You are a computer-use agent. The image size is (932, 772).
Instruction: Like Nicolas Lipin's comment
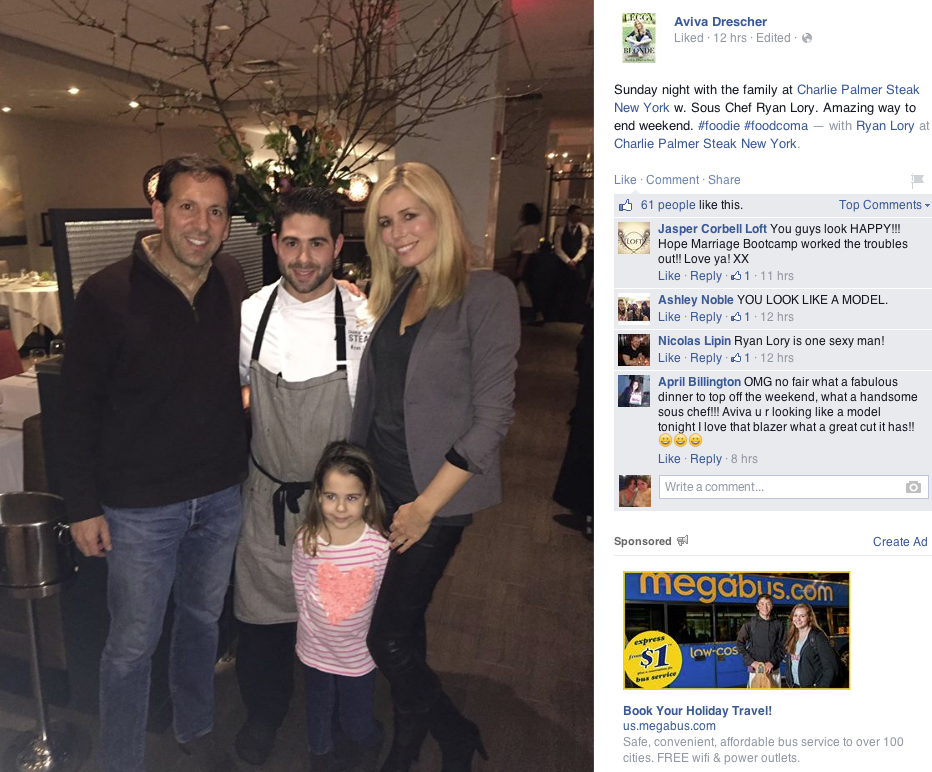coord(669,358)
